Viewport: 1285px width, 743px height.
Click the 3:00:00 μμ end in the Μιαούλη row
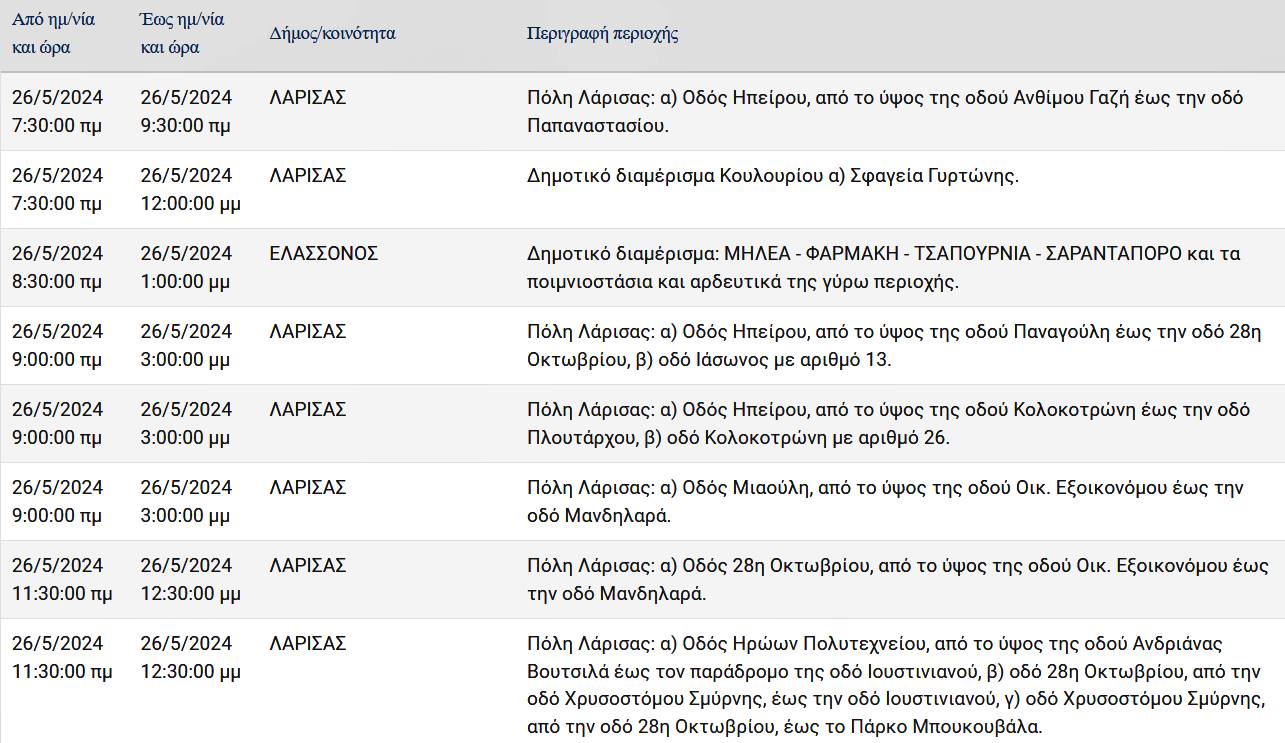(186, 501)
